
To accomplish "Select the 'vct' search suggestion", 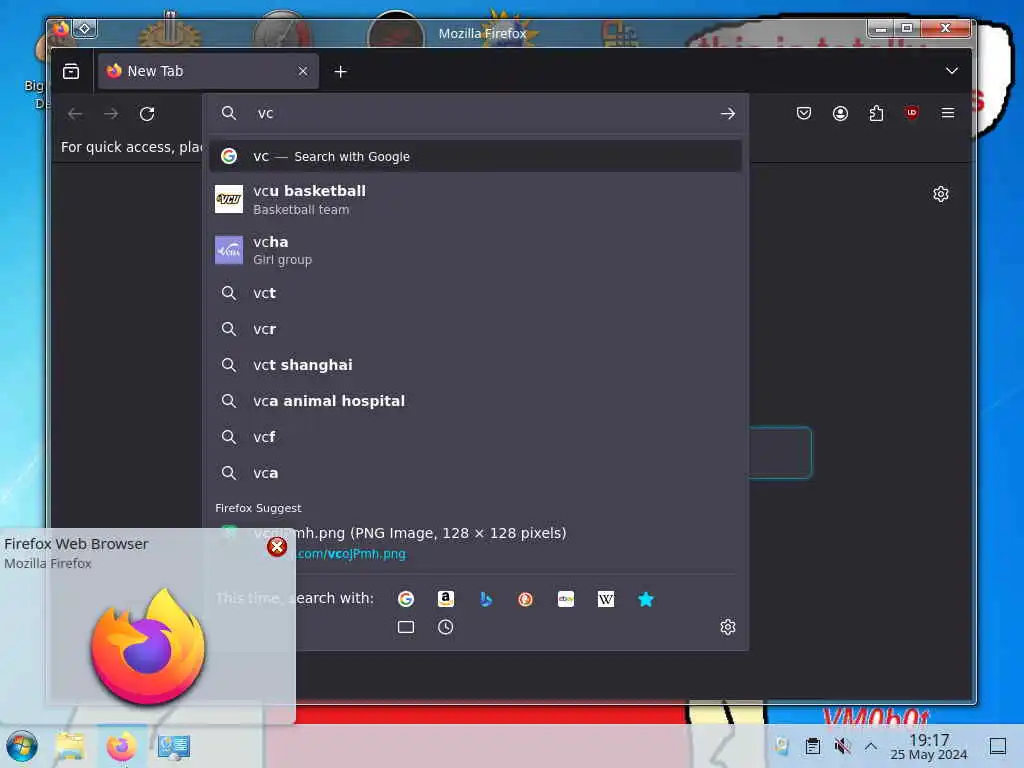I will pos(475,293).
